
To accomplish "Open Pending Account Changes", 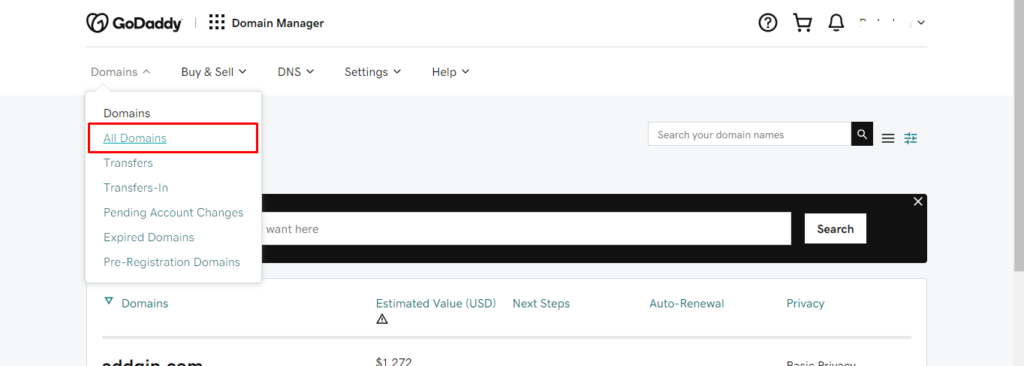I will (173, 212).
